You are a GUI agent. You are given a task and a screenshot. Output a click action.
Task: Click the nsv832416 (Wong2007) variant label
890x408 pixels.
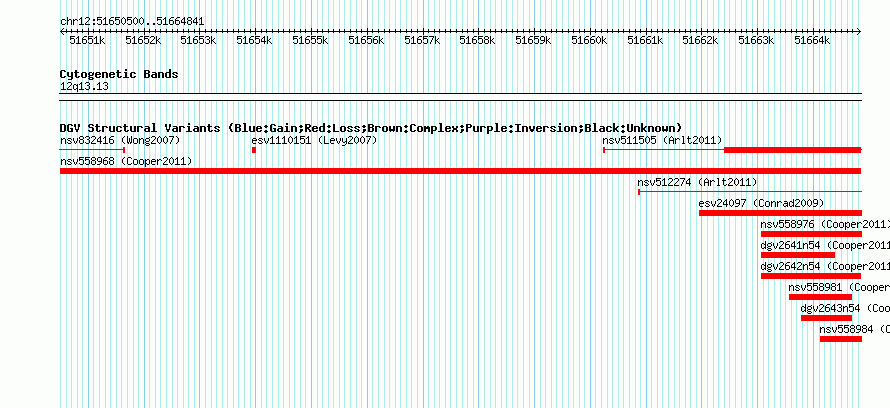point(120,140)
